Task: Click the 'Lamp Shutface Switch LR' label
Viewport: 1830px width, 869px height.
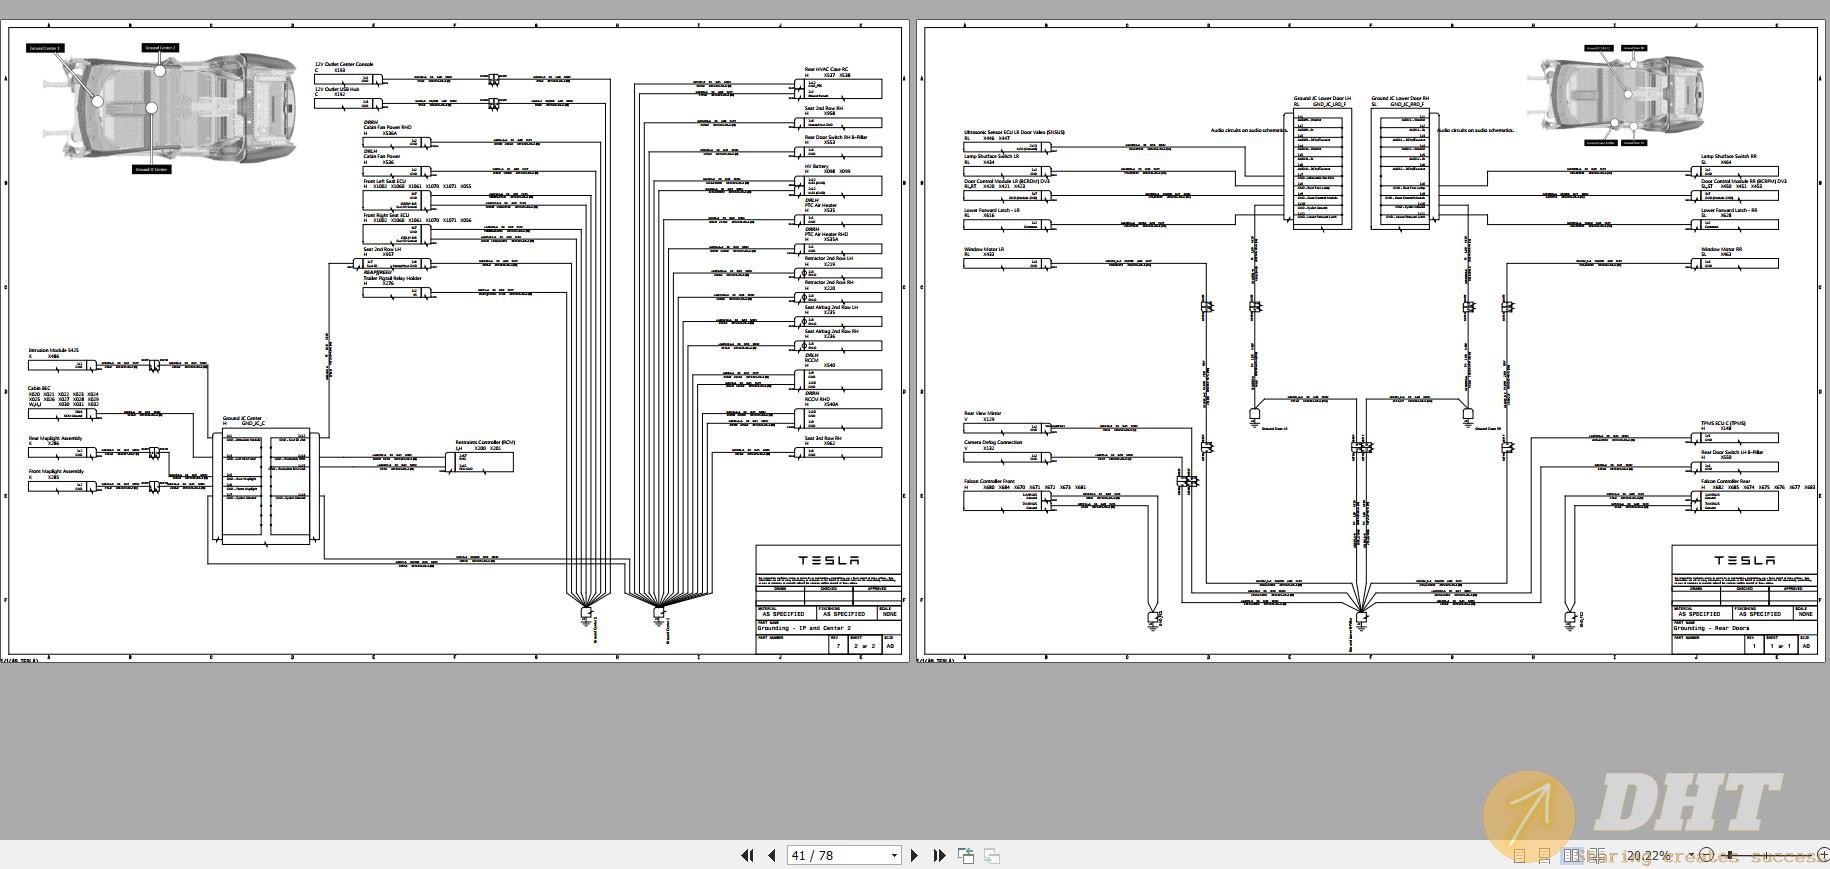Action: point(991,157)
